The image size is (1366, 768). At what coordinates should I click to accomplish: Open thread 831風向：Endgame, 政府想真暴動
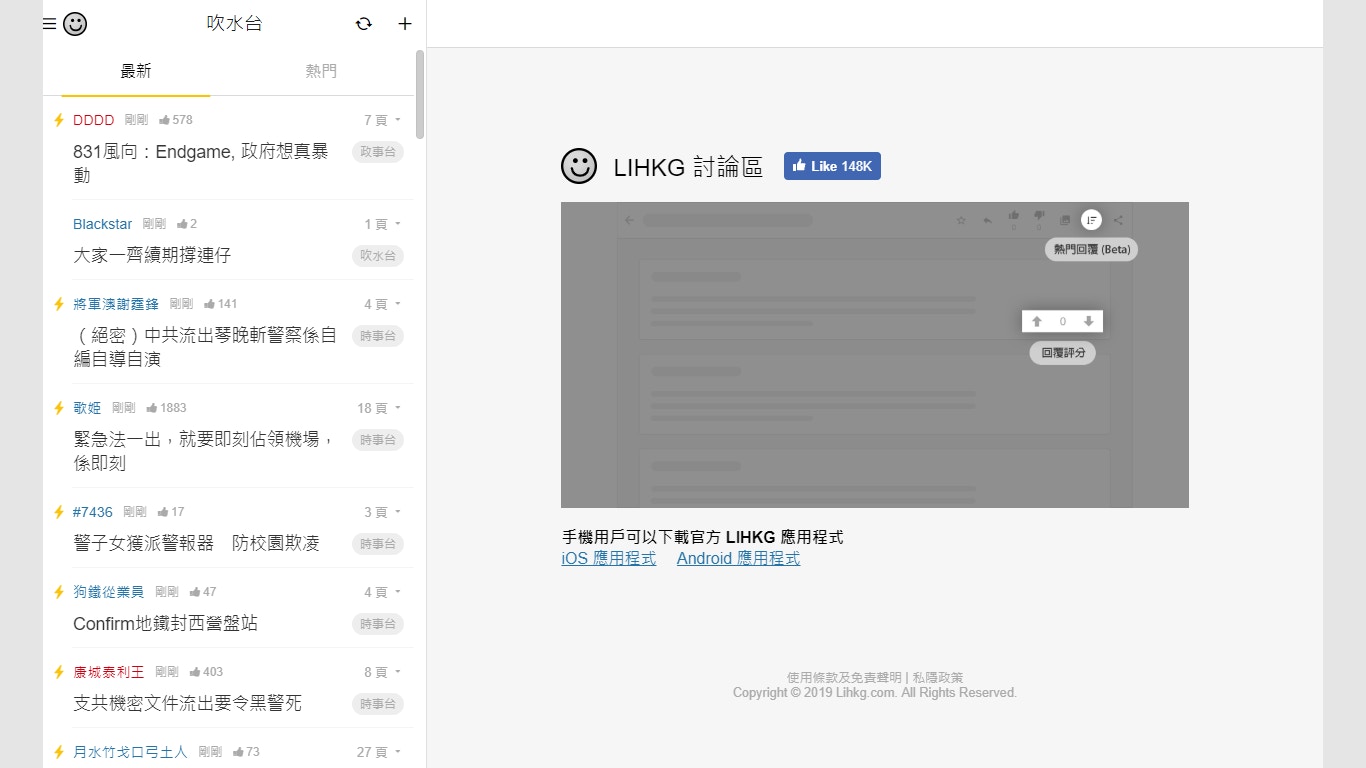201,163
